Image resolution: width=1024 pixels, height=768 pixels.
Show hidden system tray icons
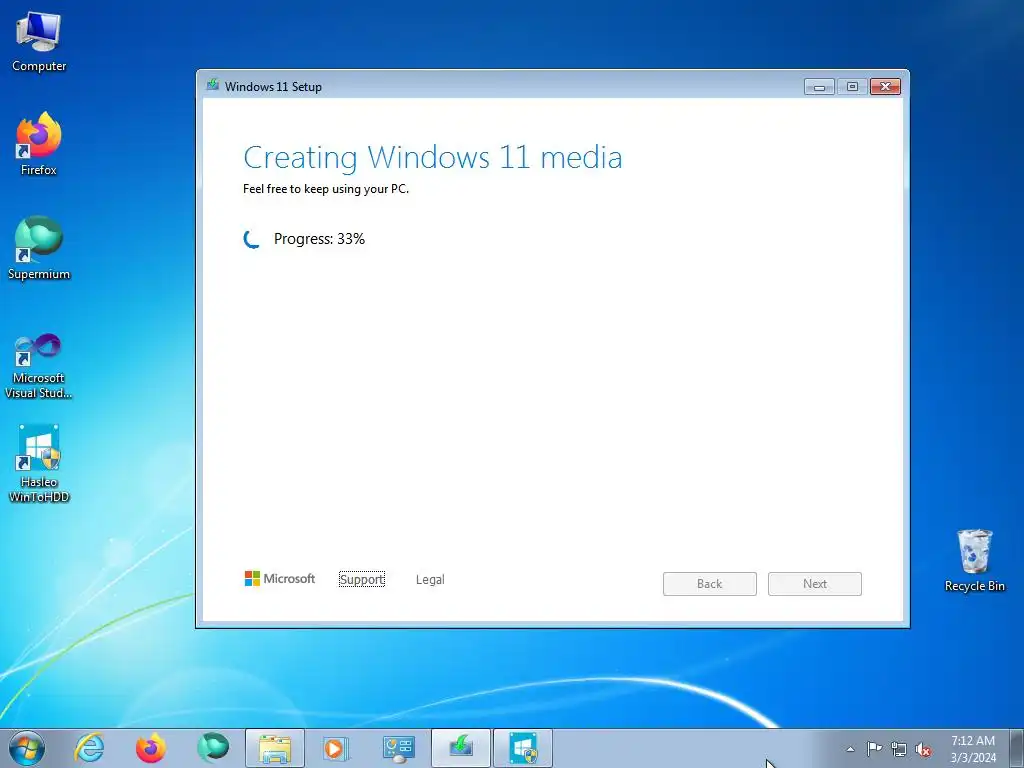coord(850,749)
